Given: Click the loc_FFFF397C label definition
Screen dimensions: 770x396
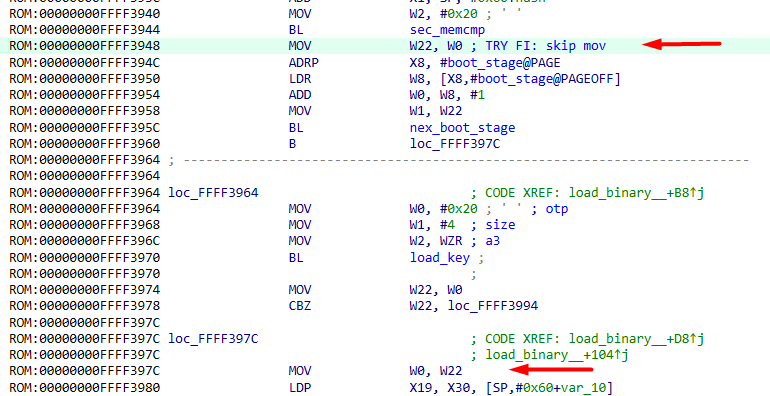Looking at the screenshot, I should [213, 339].
